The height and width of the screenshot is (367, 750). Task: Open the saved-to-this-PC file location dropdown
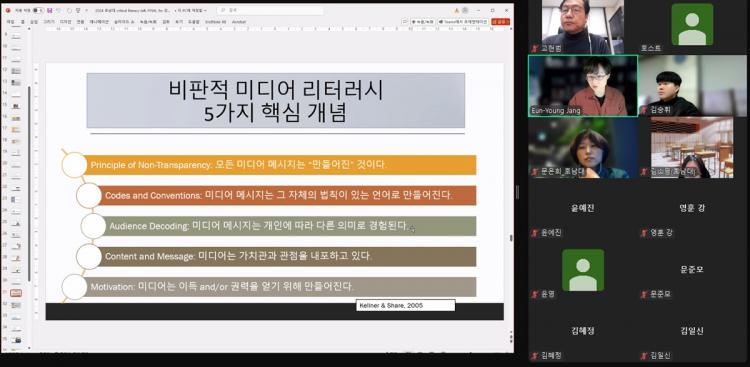coord(191,11)
